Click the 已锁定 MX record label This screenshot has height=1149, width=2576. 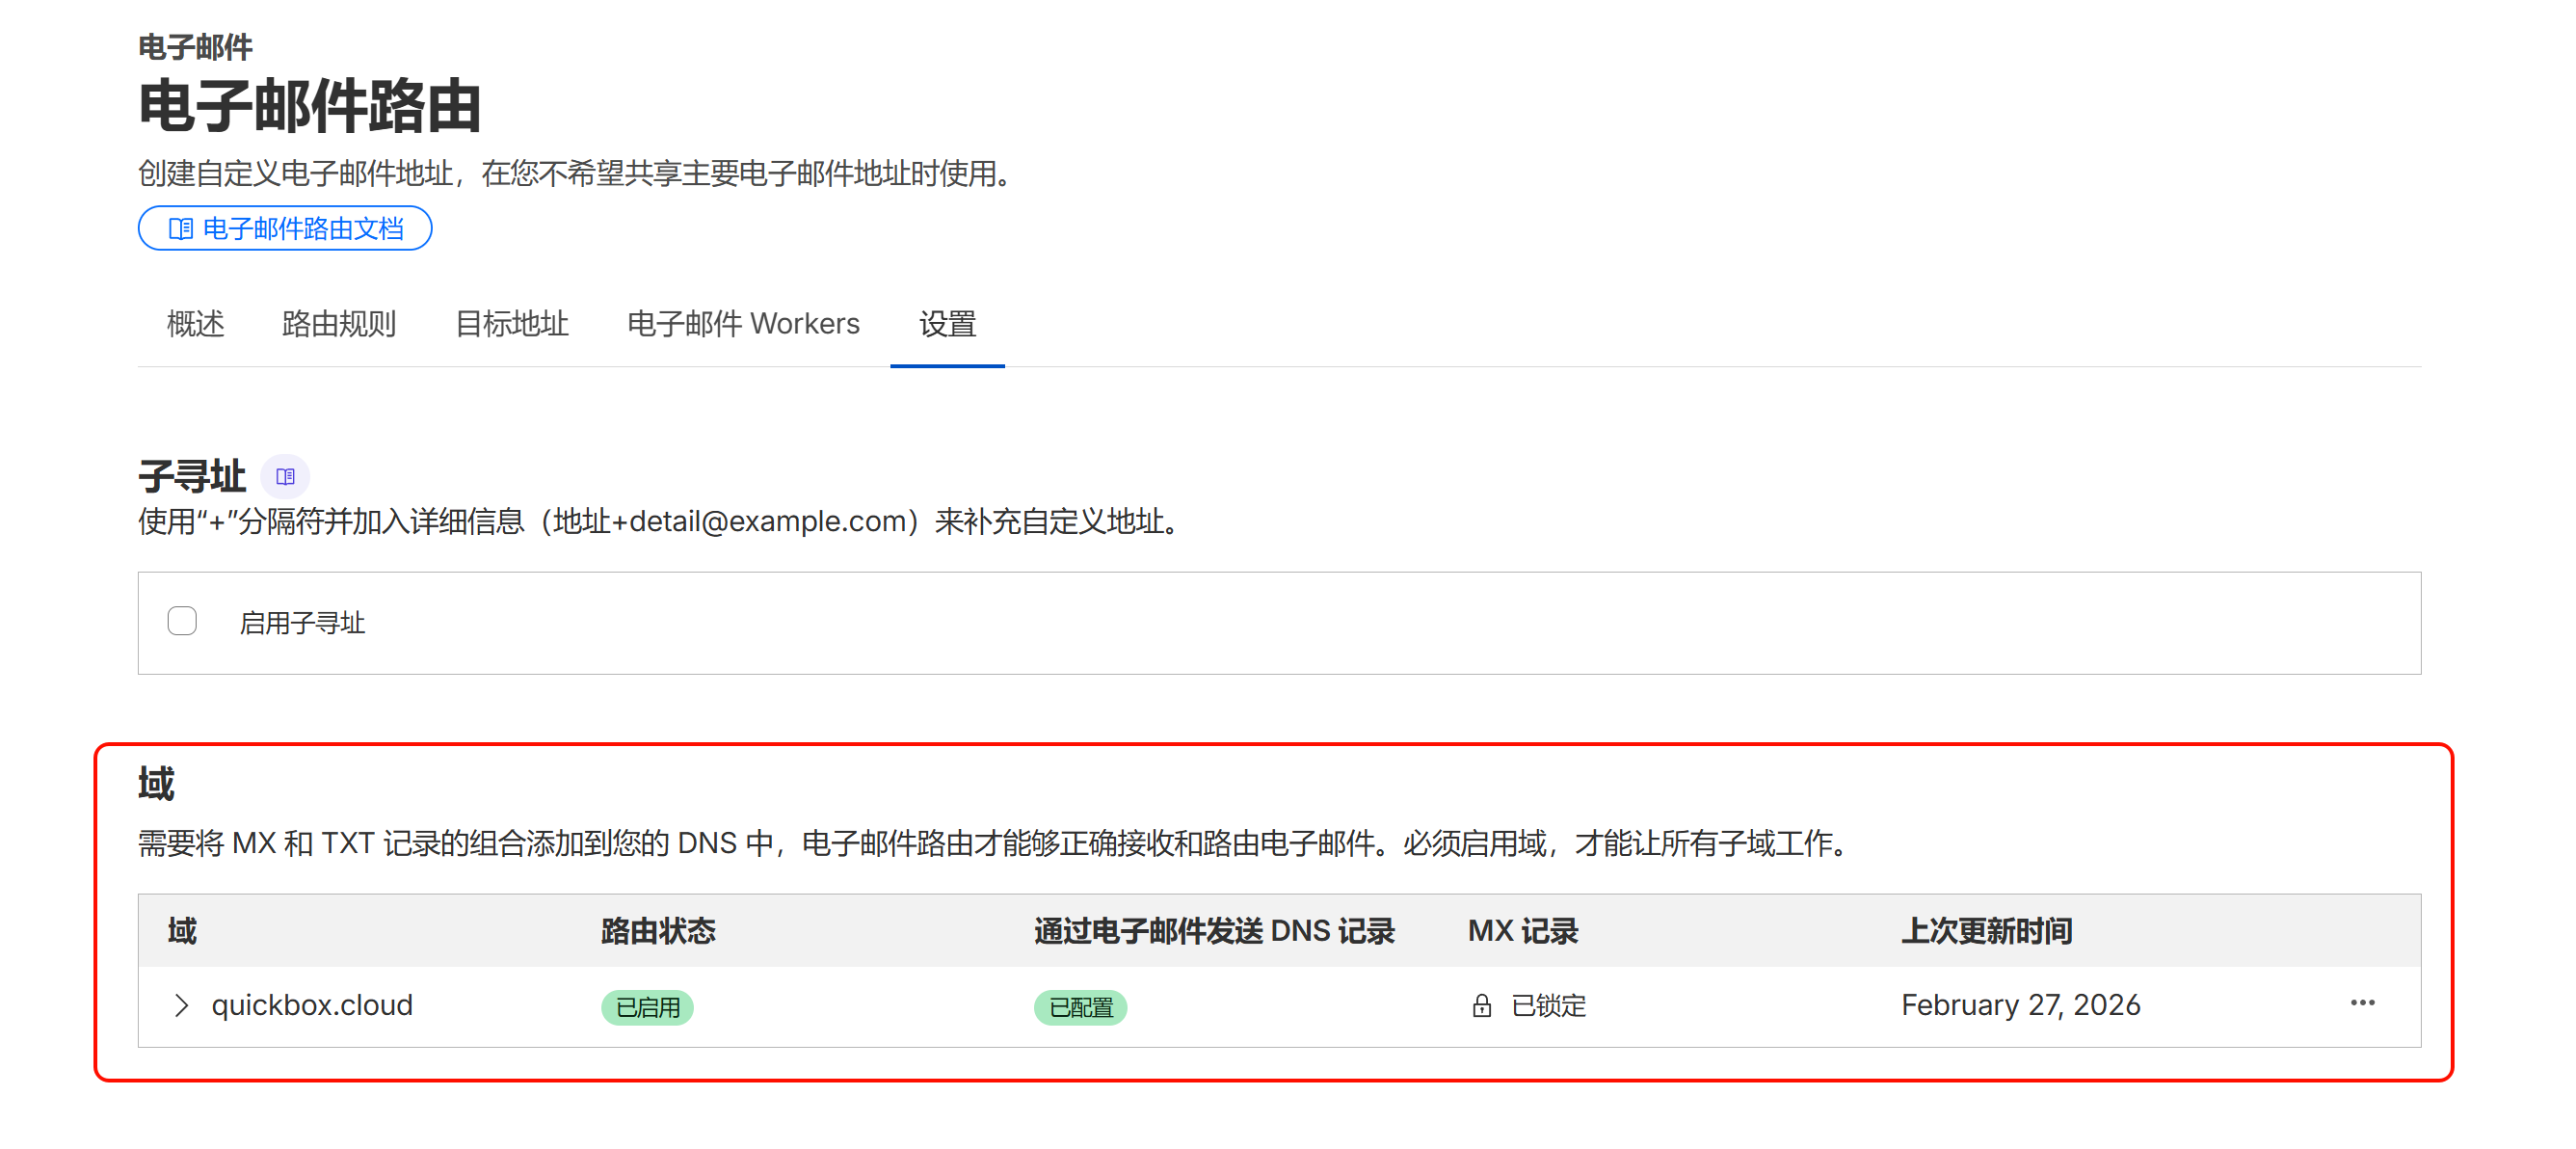point(1548,1005)
